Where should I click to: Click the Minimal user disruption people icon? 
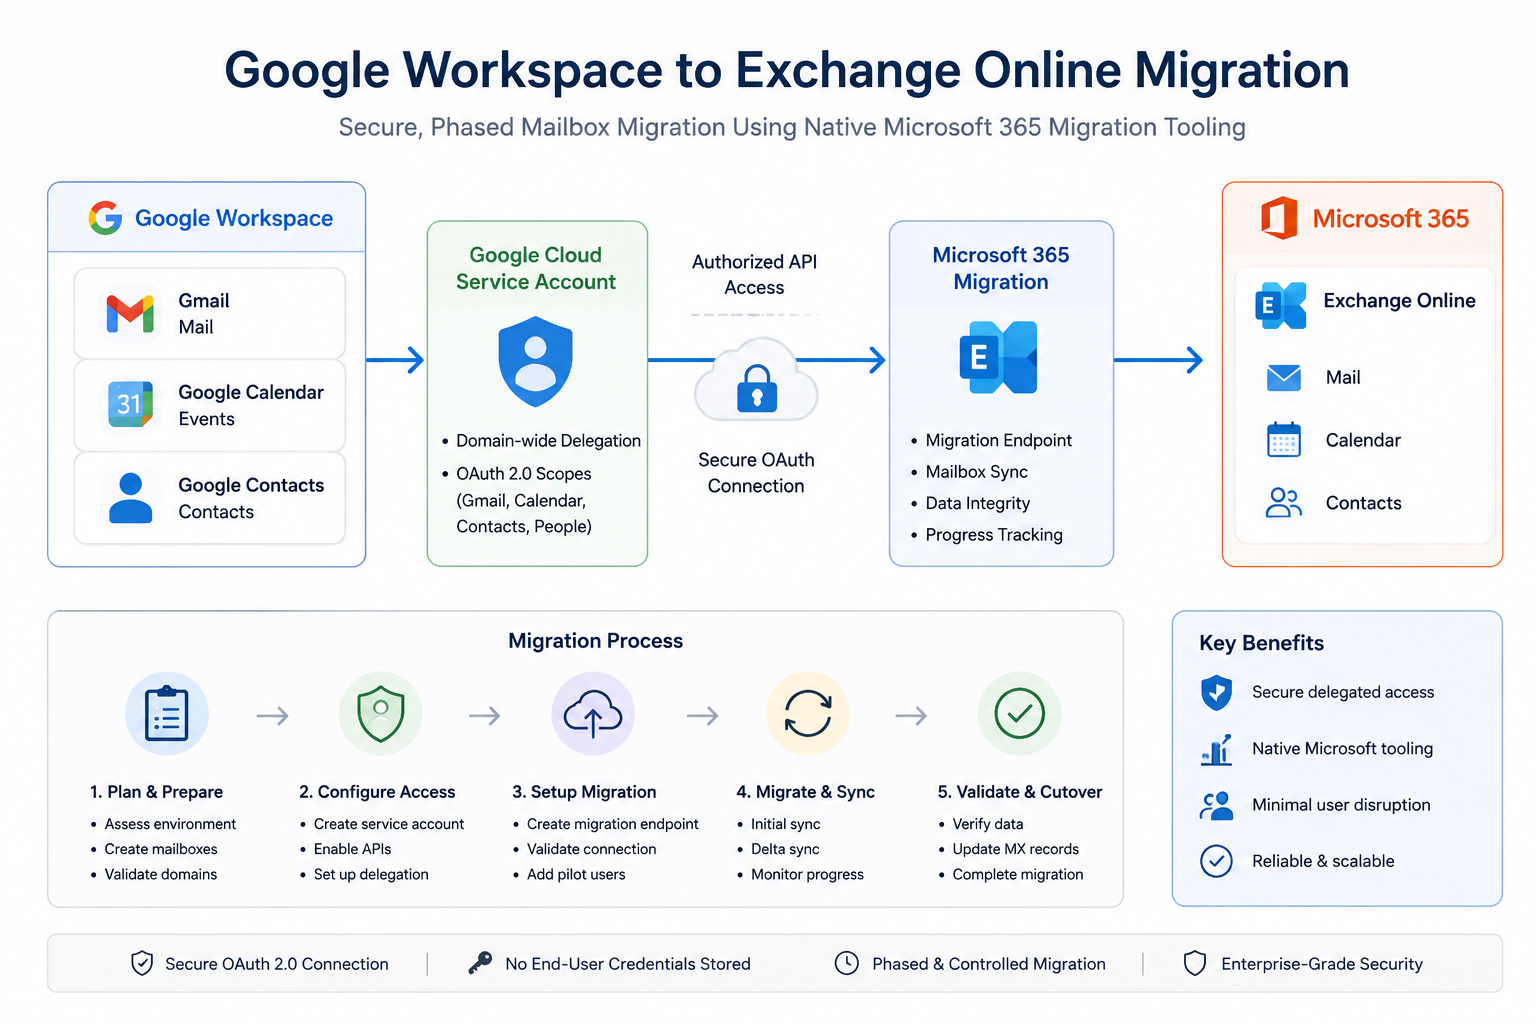[1216, 805]
